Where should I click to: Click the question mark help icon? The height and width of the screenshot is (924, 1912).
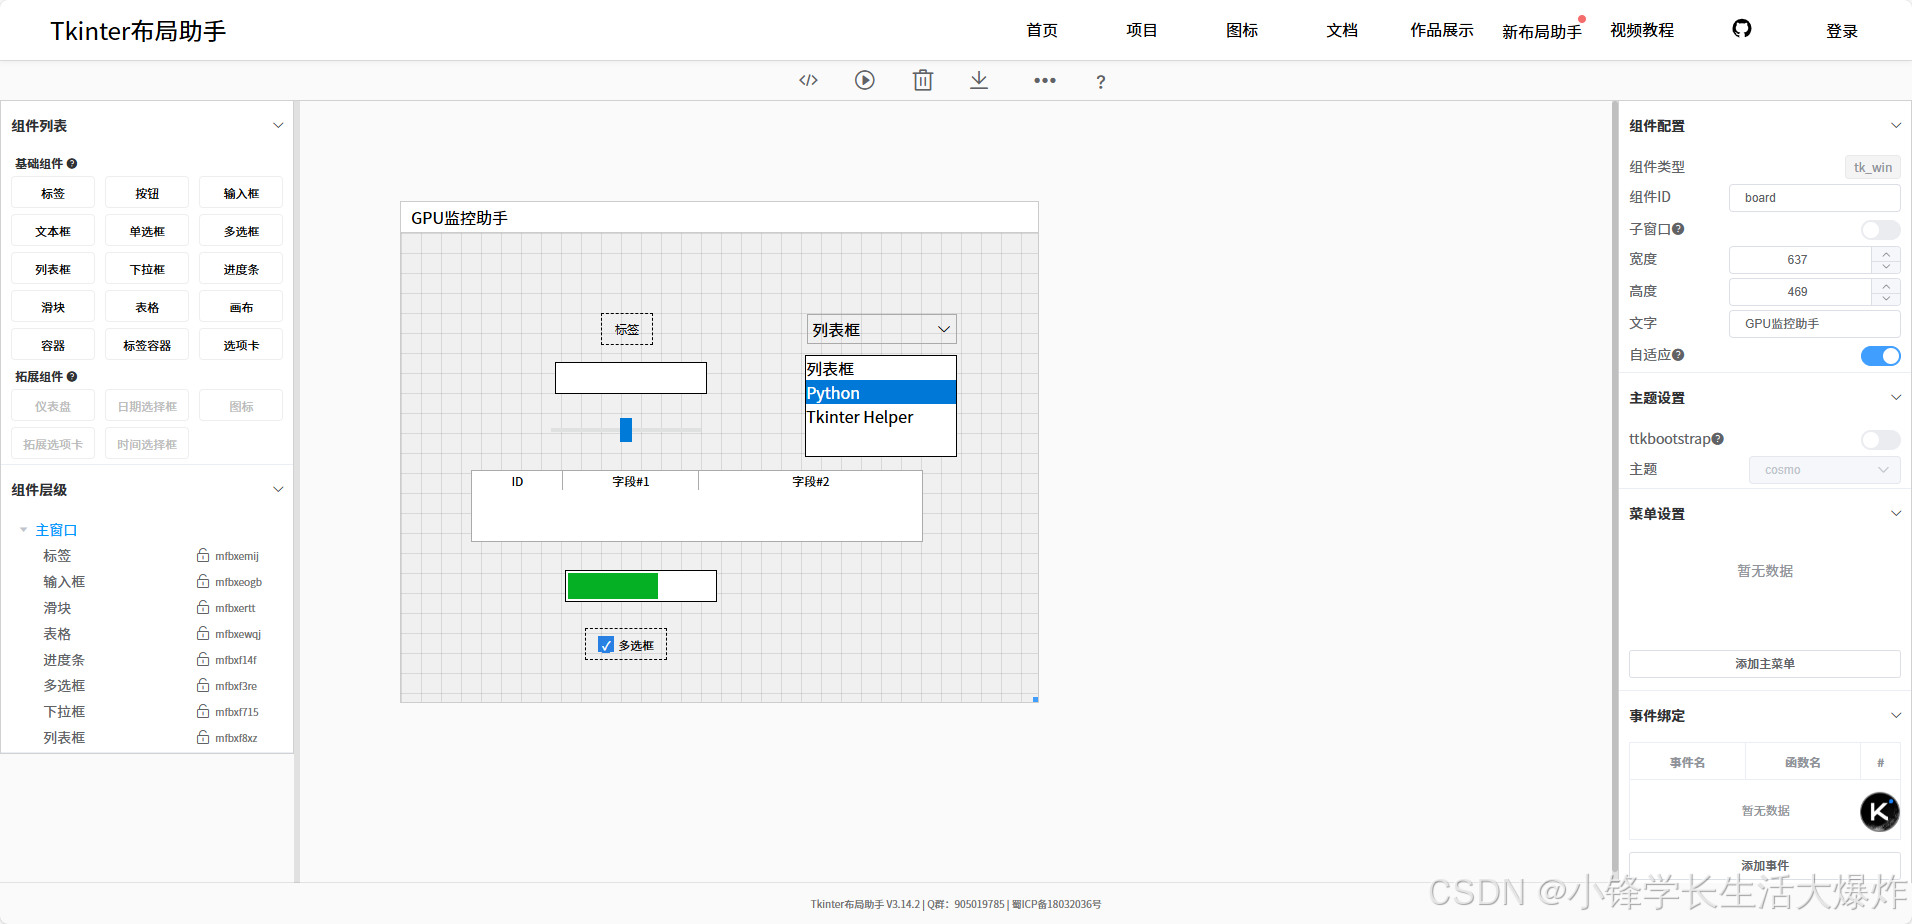[1101, 82]
